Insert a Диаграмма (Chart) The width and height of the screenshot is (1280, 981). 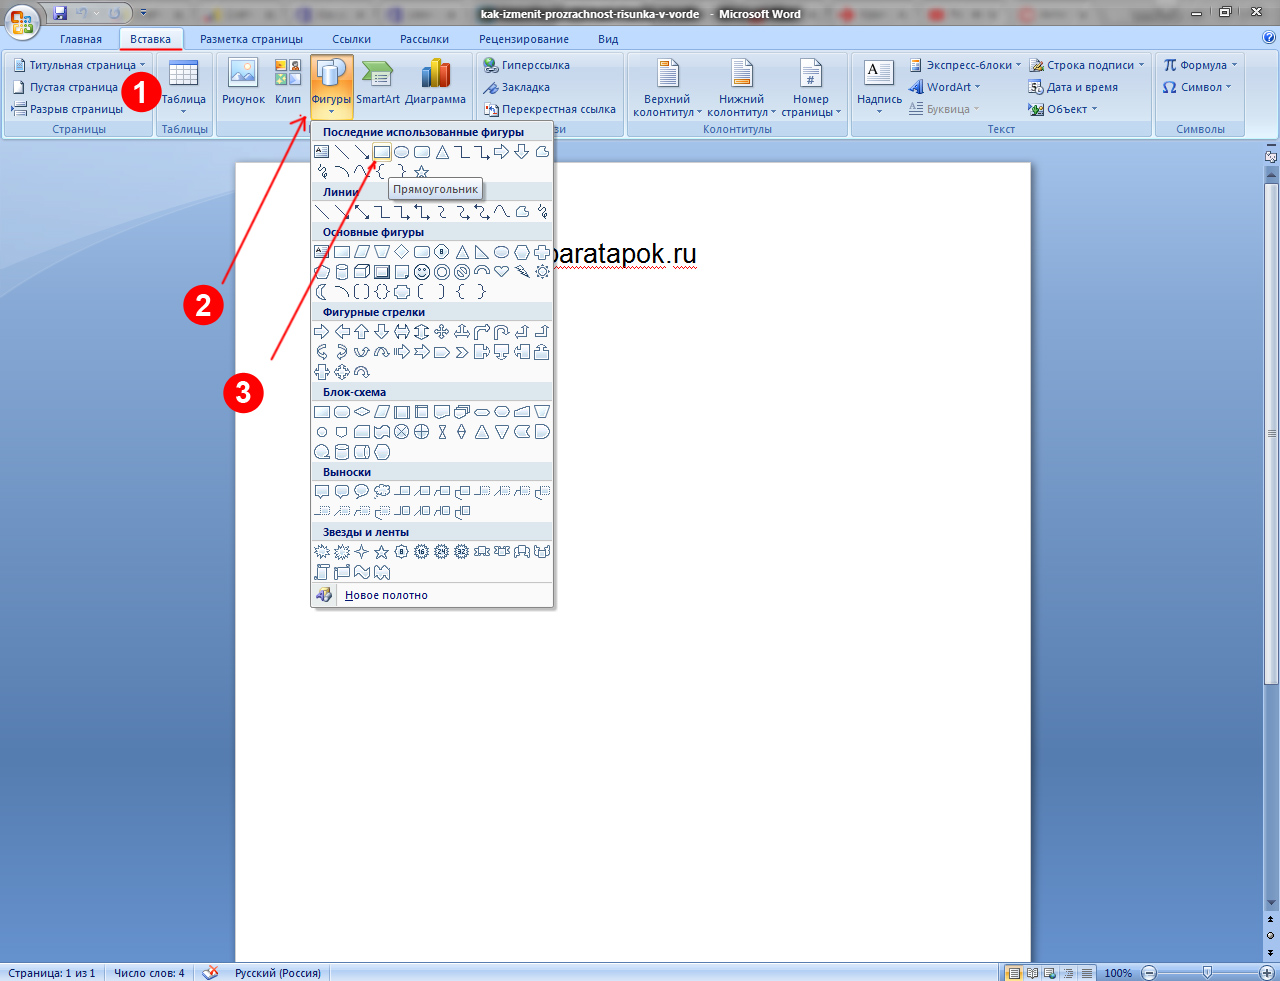point(435,82)
